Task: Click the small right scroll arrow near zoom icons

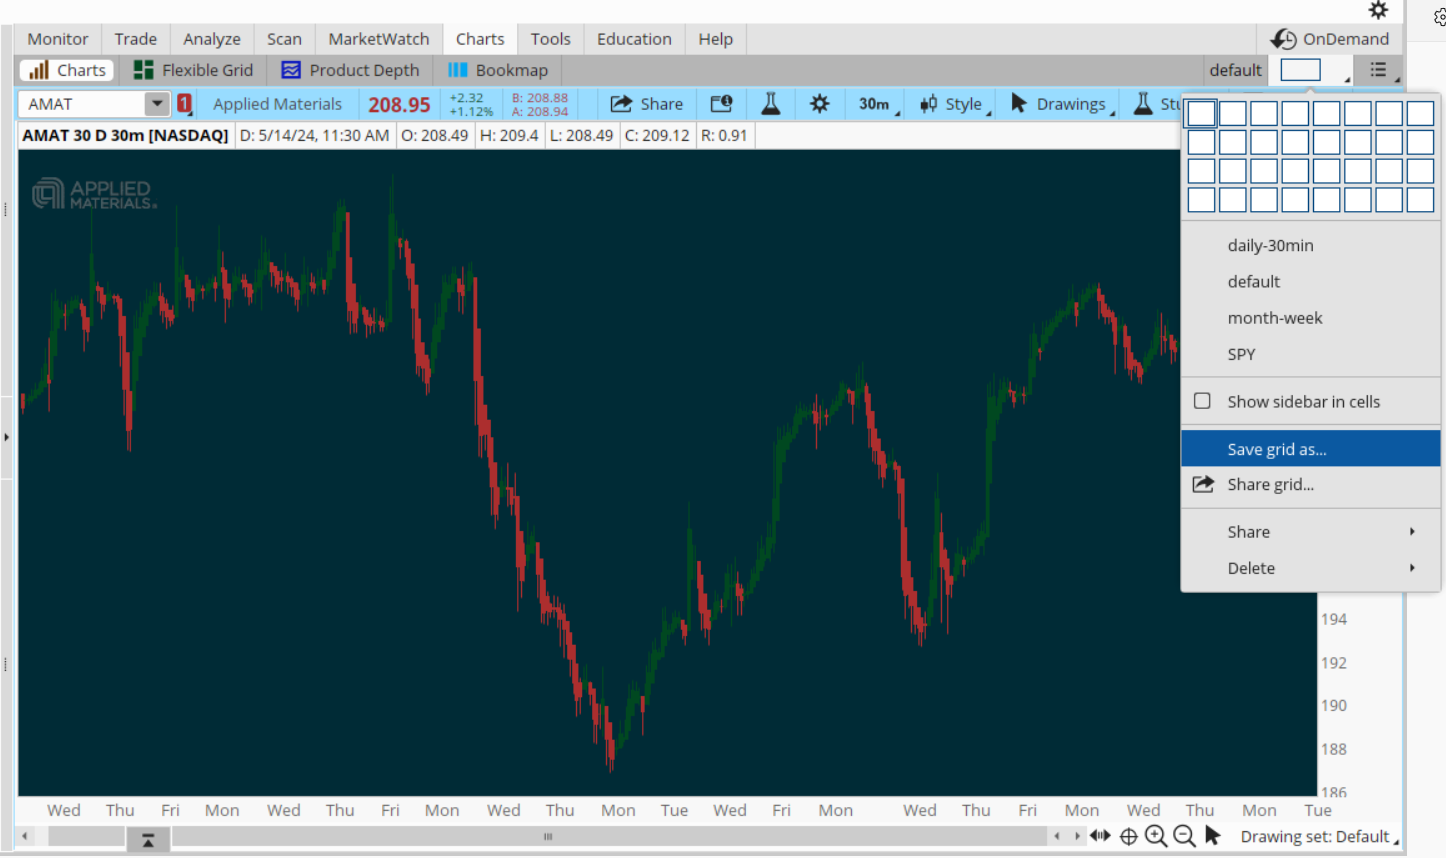Action: [1077, 836]
